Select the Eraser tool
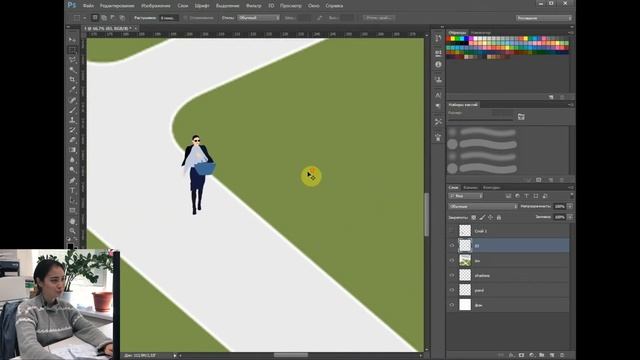 [x=73, y=140]
